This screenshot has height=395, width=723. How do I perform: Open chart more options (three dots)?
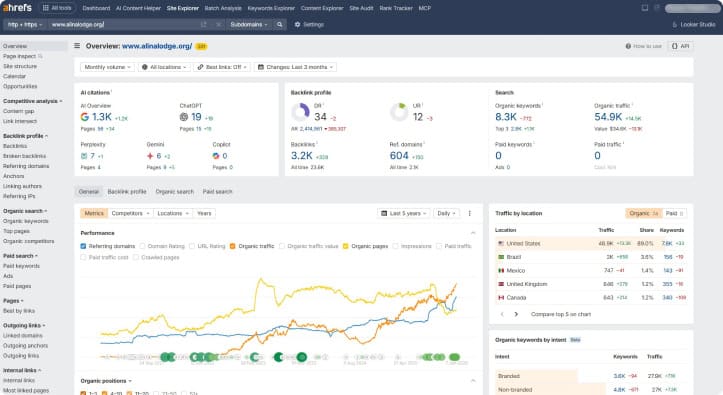coord(470,213)
